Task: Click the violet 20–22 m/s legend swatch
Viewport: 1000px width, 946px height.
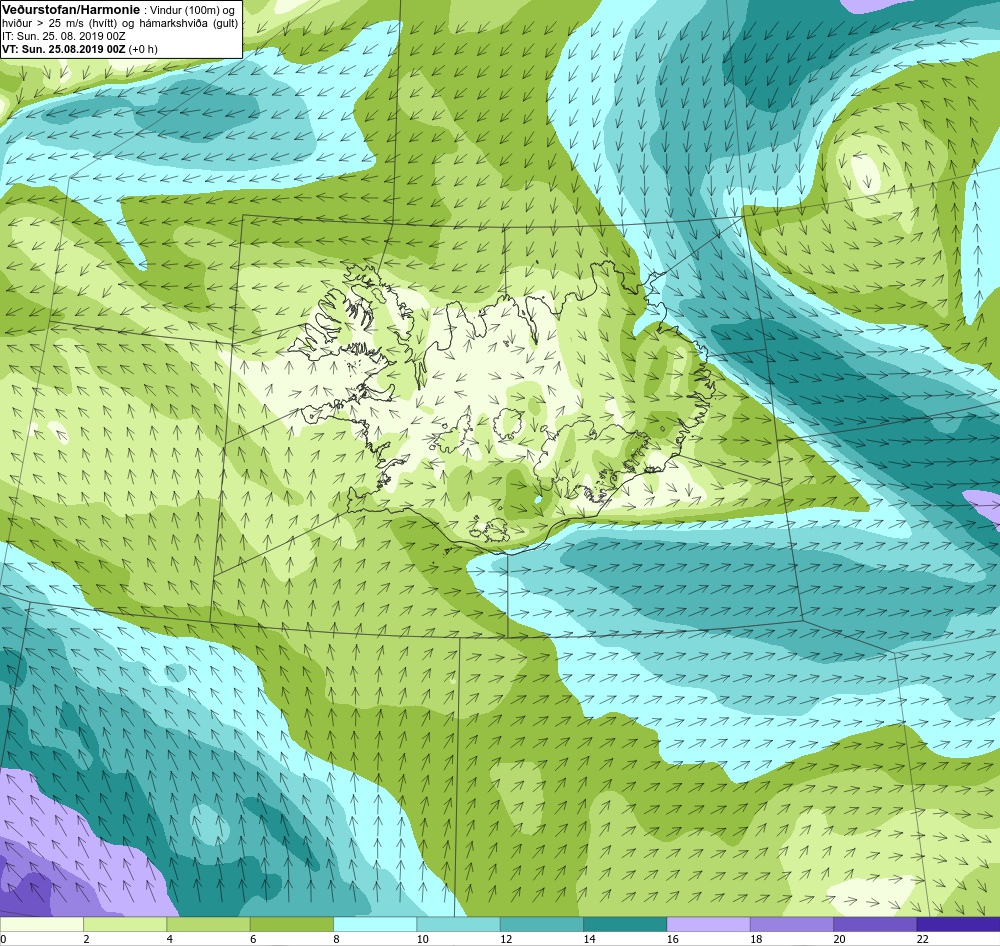Action: [875, 924]
